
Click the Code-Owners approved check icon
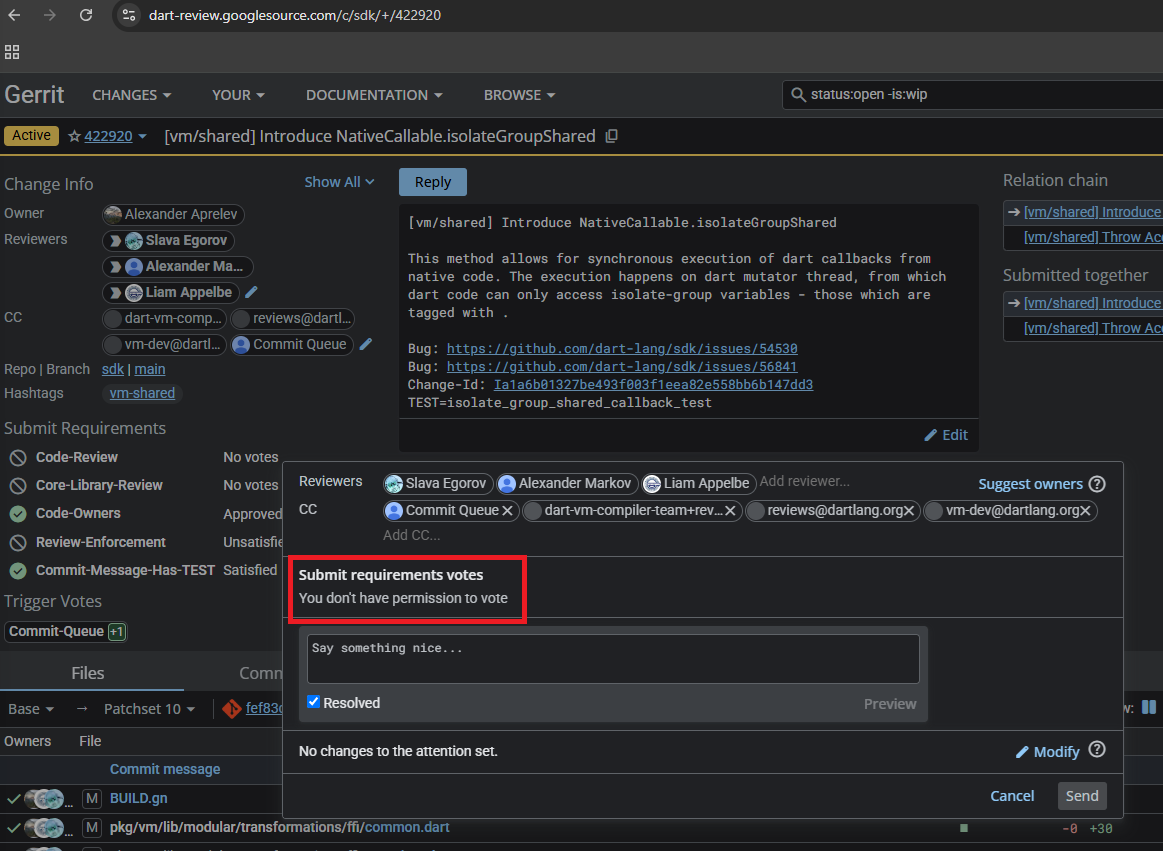(x=18, y=513)
